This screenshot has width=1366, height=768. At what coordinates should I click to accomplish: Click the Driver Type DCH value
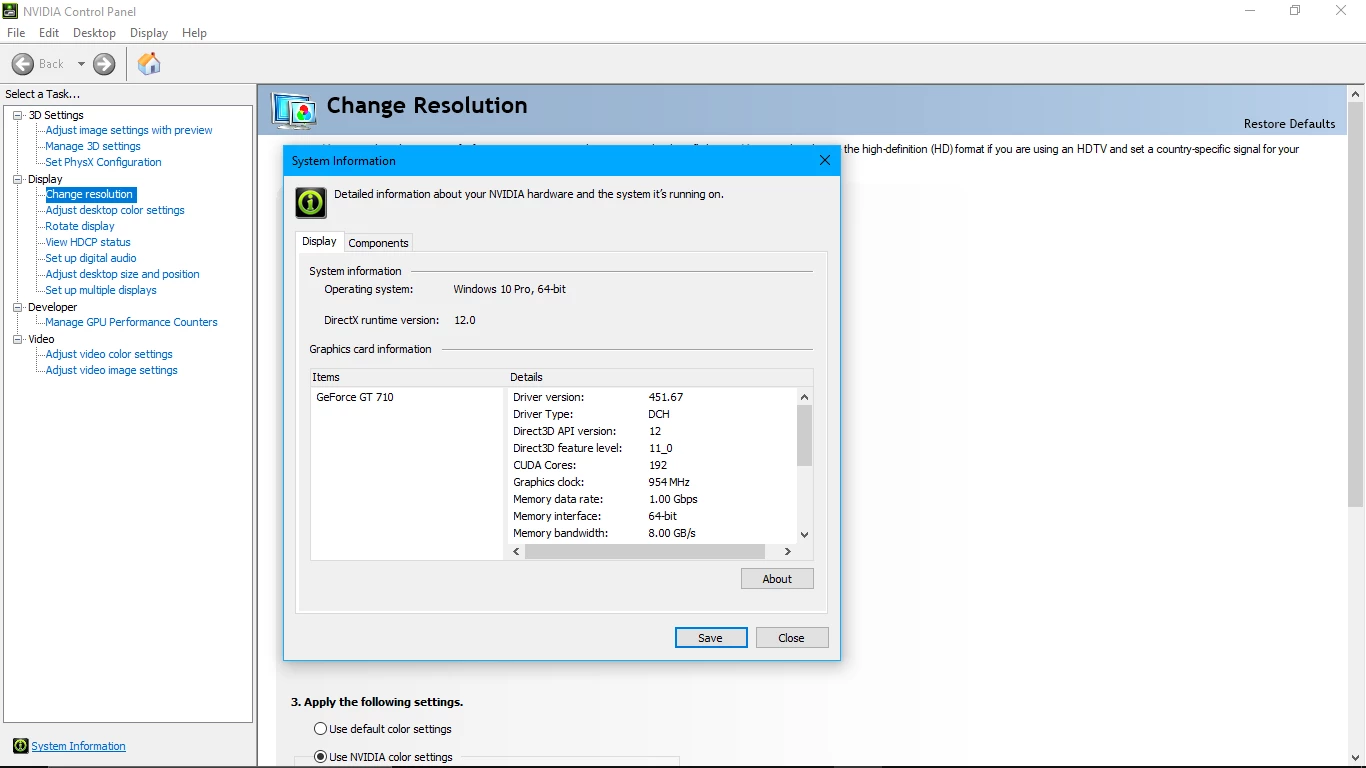click(659, 414)
